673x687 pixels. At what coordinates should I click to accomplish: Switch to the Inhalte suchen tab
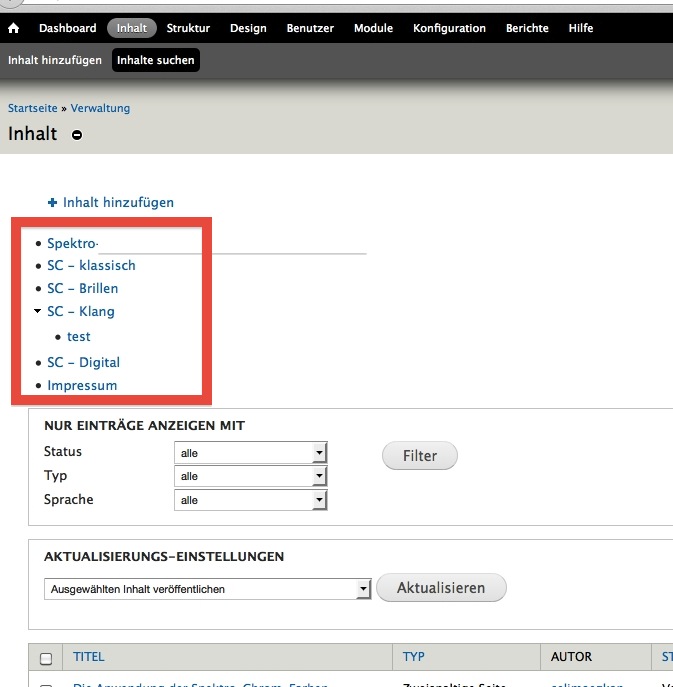pyautogui.click(x=155, y=61)
